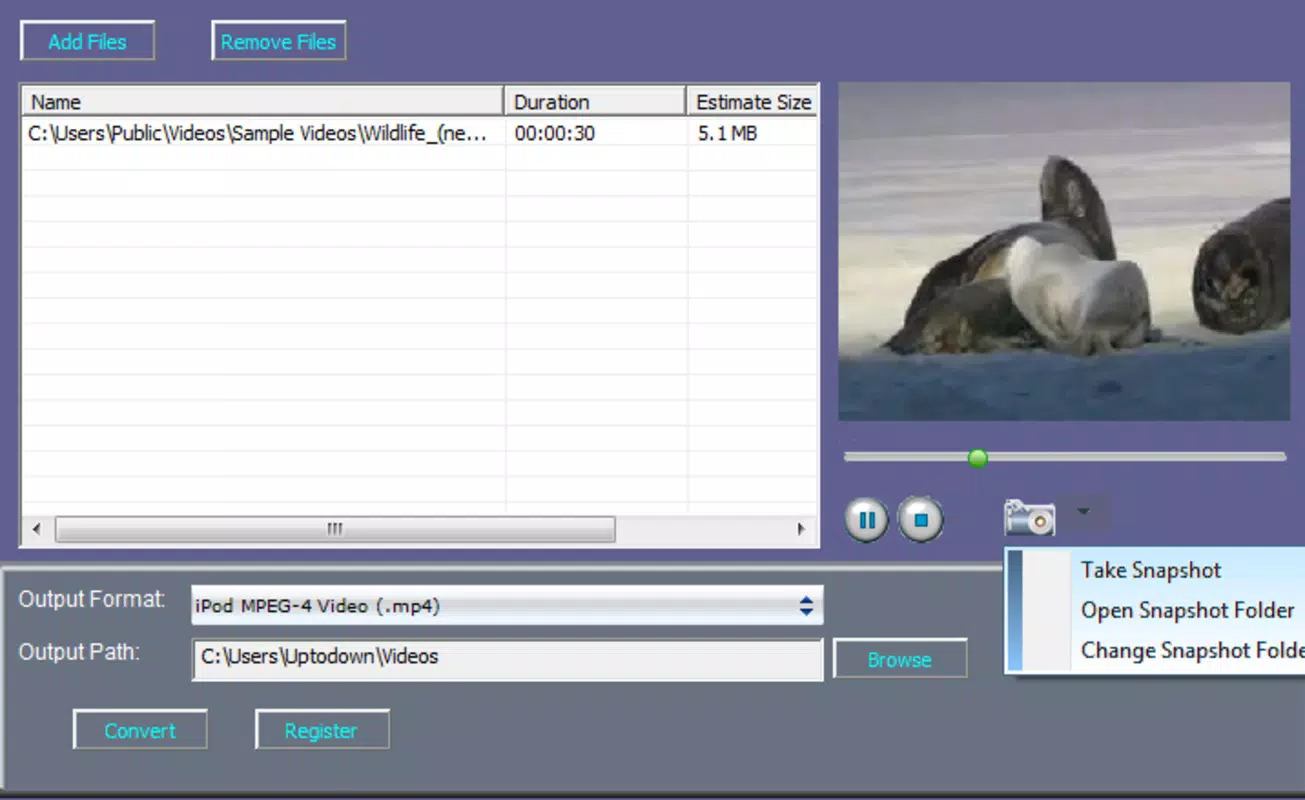Select Open Snapshot Folder menu entry
Viewport: 1305px width, 800px height.
click(1187, 610)
